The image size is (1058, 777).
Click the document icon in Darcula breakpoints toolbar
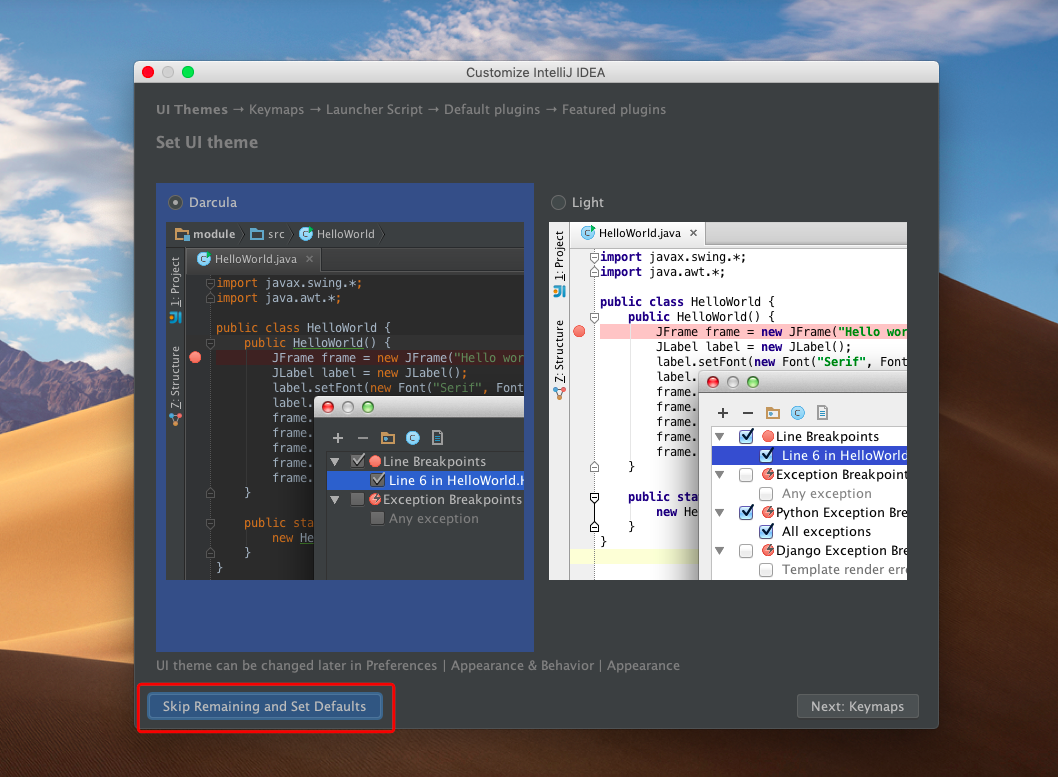(x=437, y=438)
